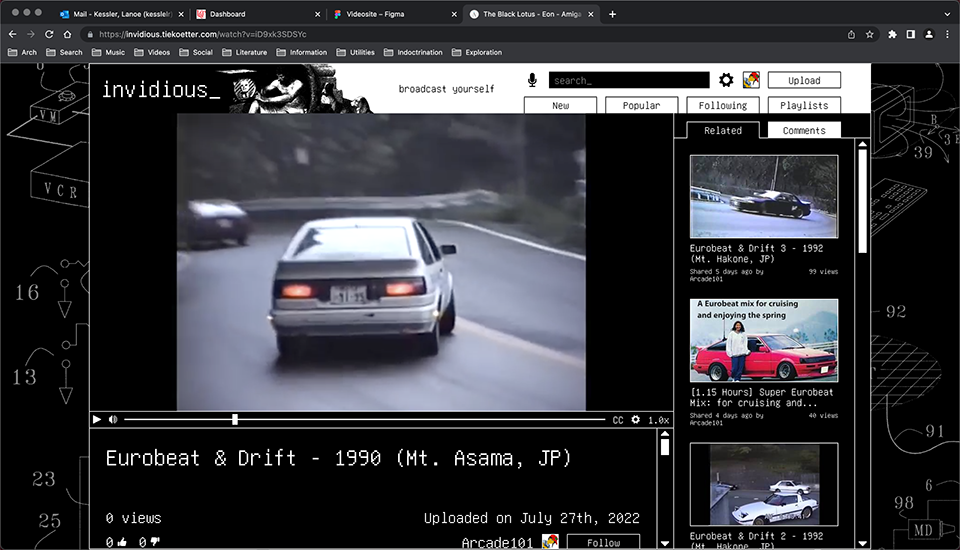
Task: Open the 1.0x playback speed selector
Action: (658, 420)
